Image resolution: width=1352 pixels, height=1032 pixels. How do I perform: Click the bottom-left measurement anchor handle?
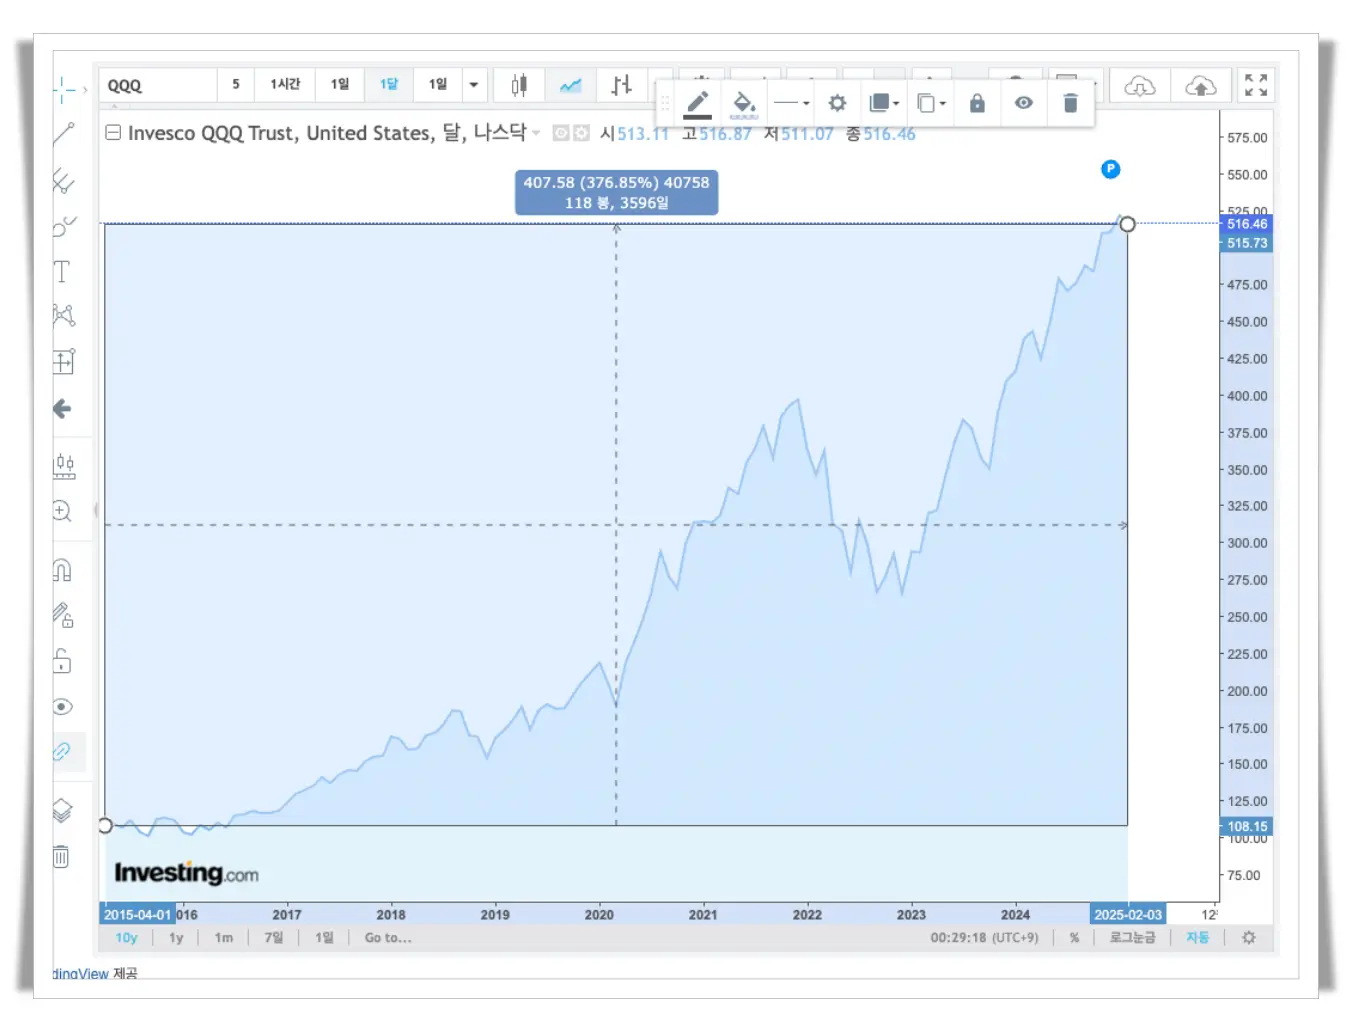[105, 826]
